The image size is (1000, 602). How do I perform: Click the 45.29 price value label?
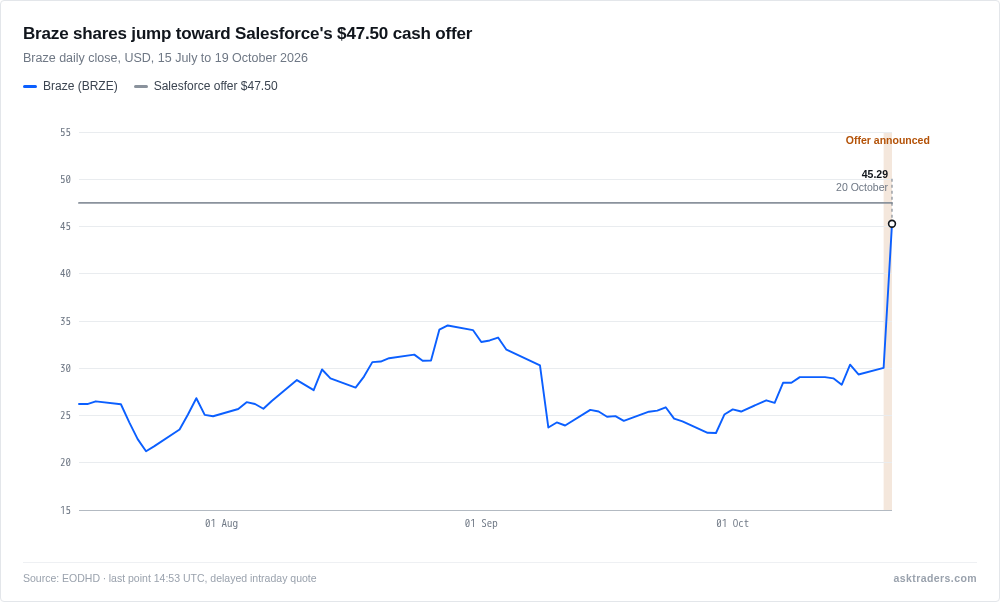pos(874,174)
